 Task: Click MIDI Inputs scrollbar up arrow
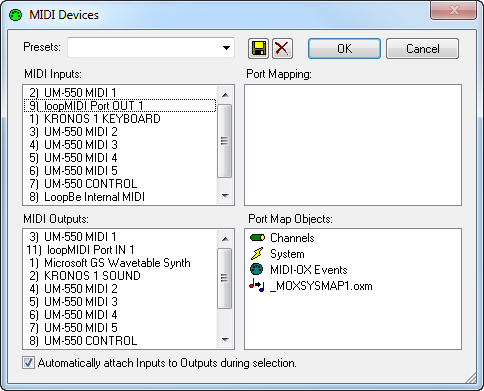[x=225, y=95]
